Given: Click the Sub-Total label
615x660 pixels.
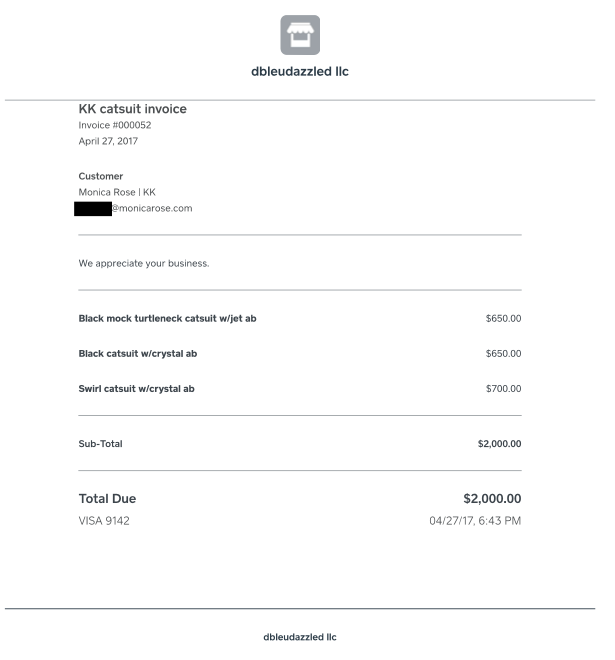Looking at the screenshot, I should coord(101,444).
